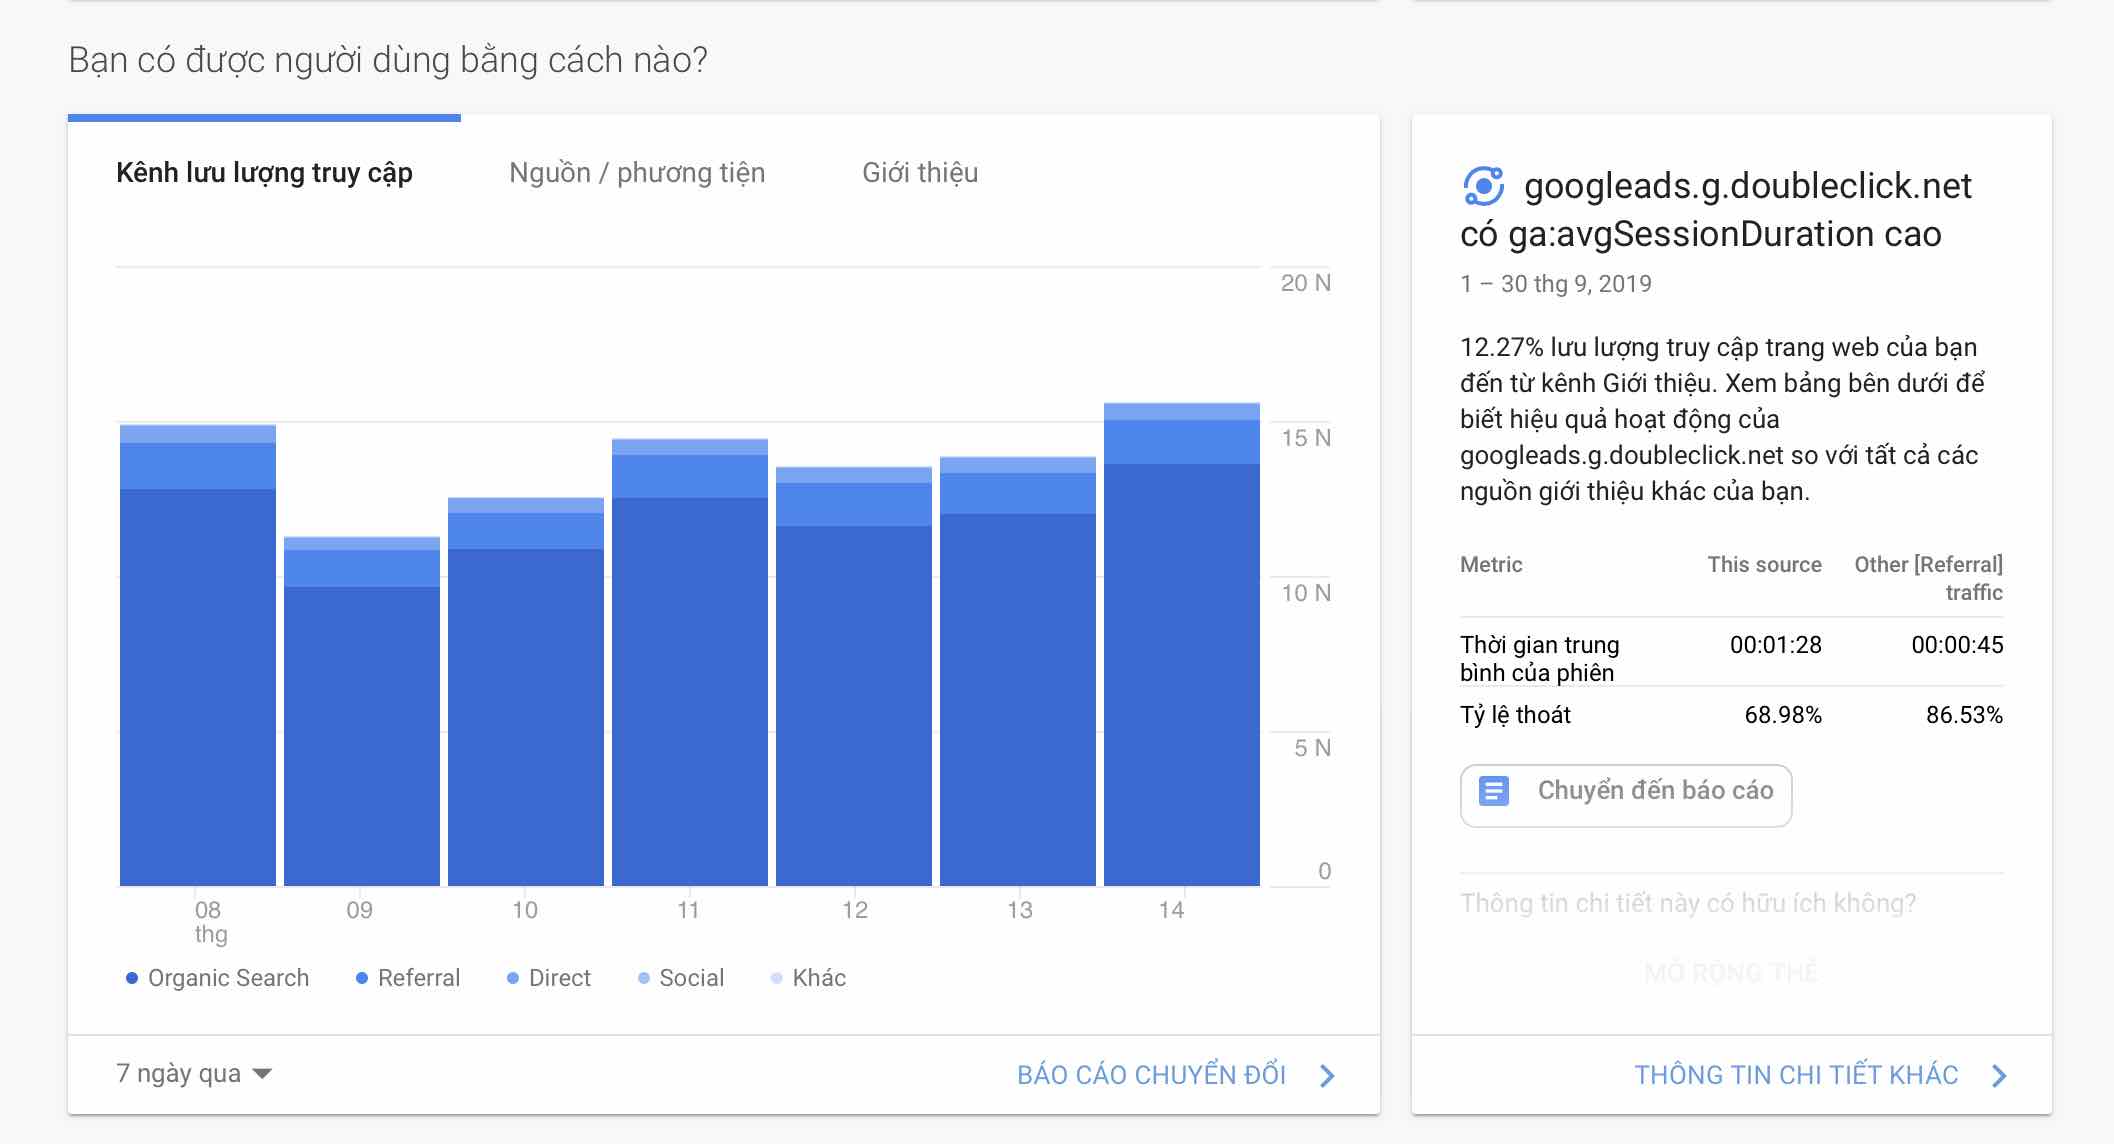Click the chevron arrow next to BÁO CÁO CHUYỂN ĐỔI
2114x1144 pixels.
point(1327,1076)
